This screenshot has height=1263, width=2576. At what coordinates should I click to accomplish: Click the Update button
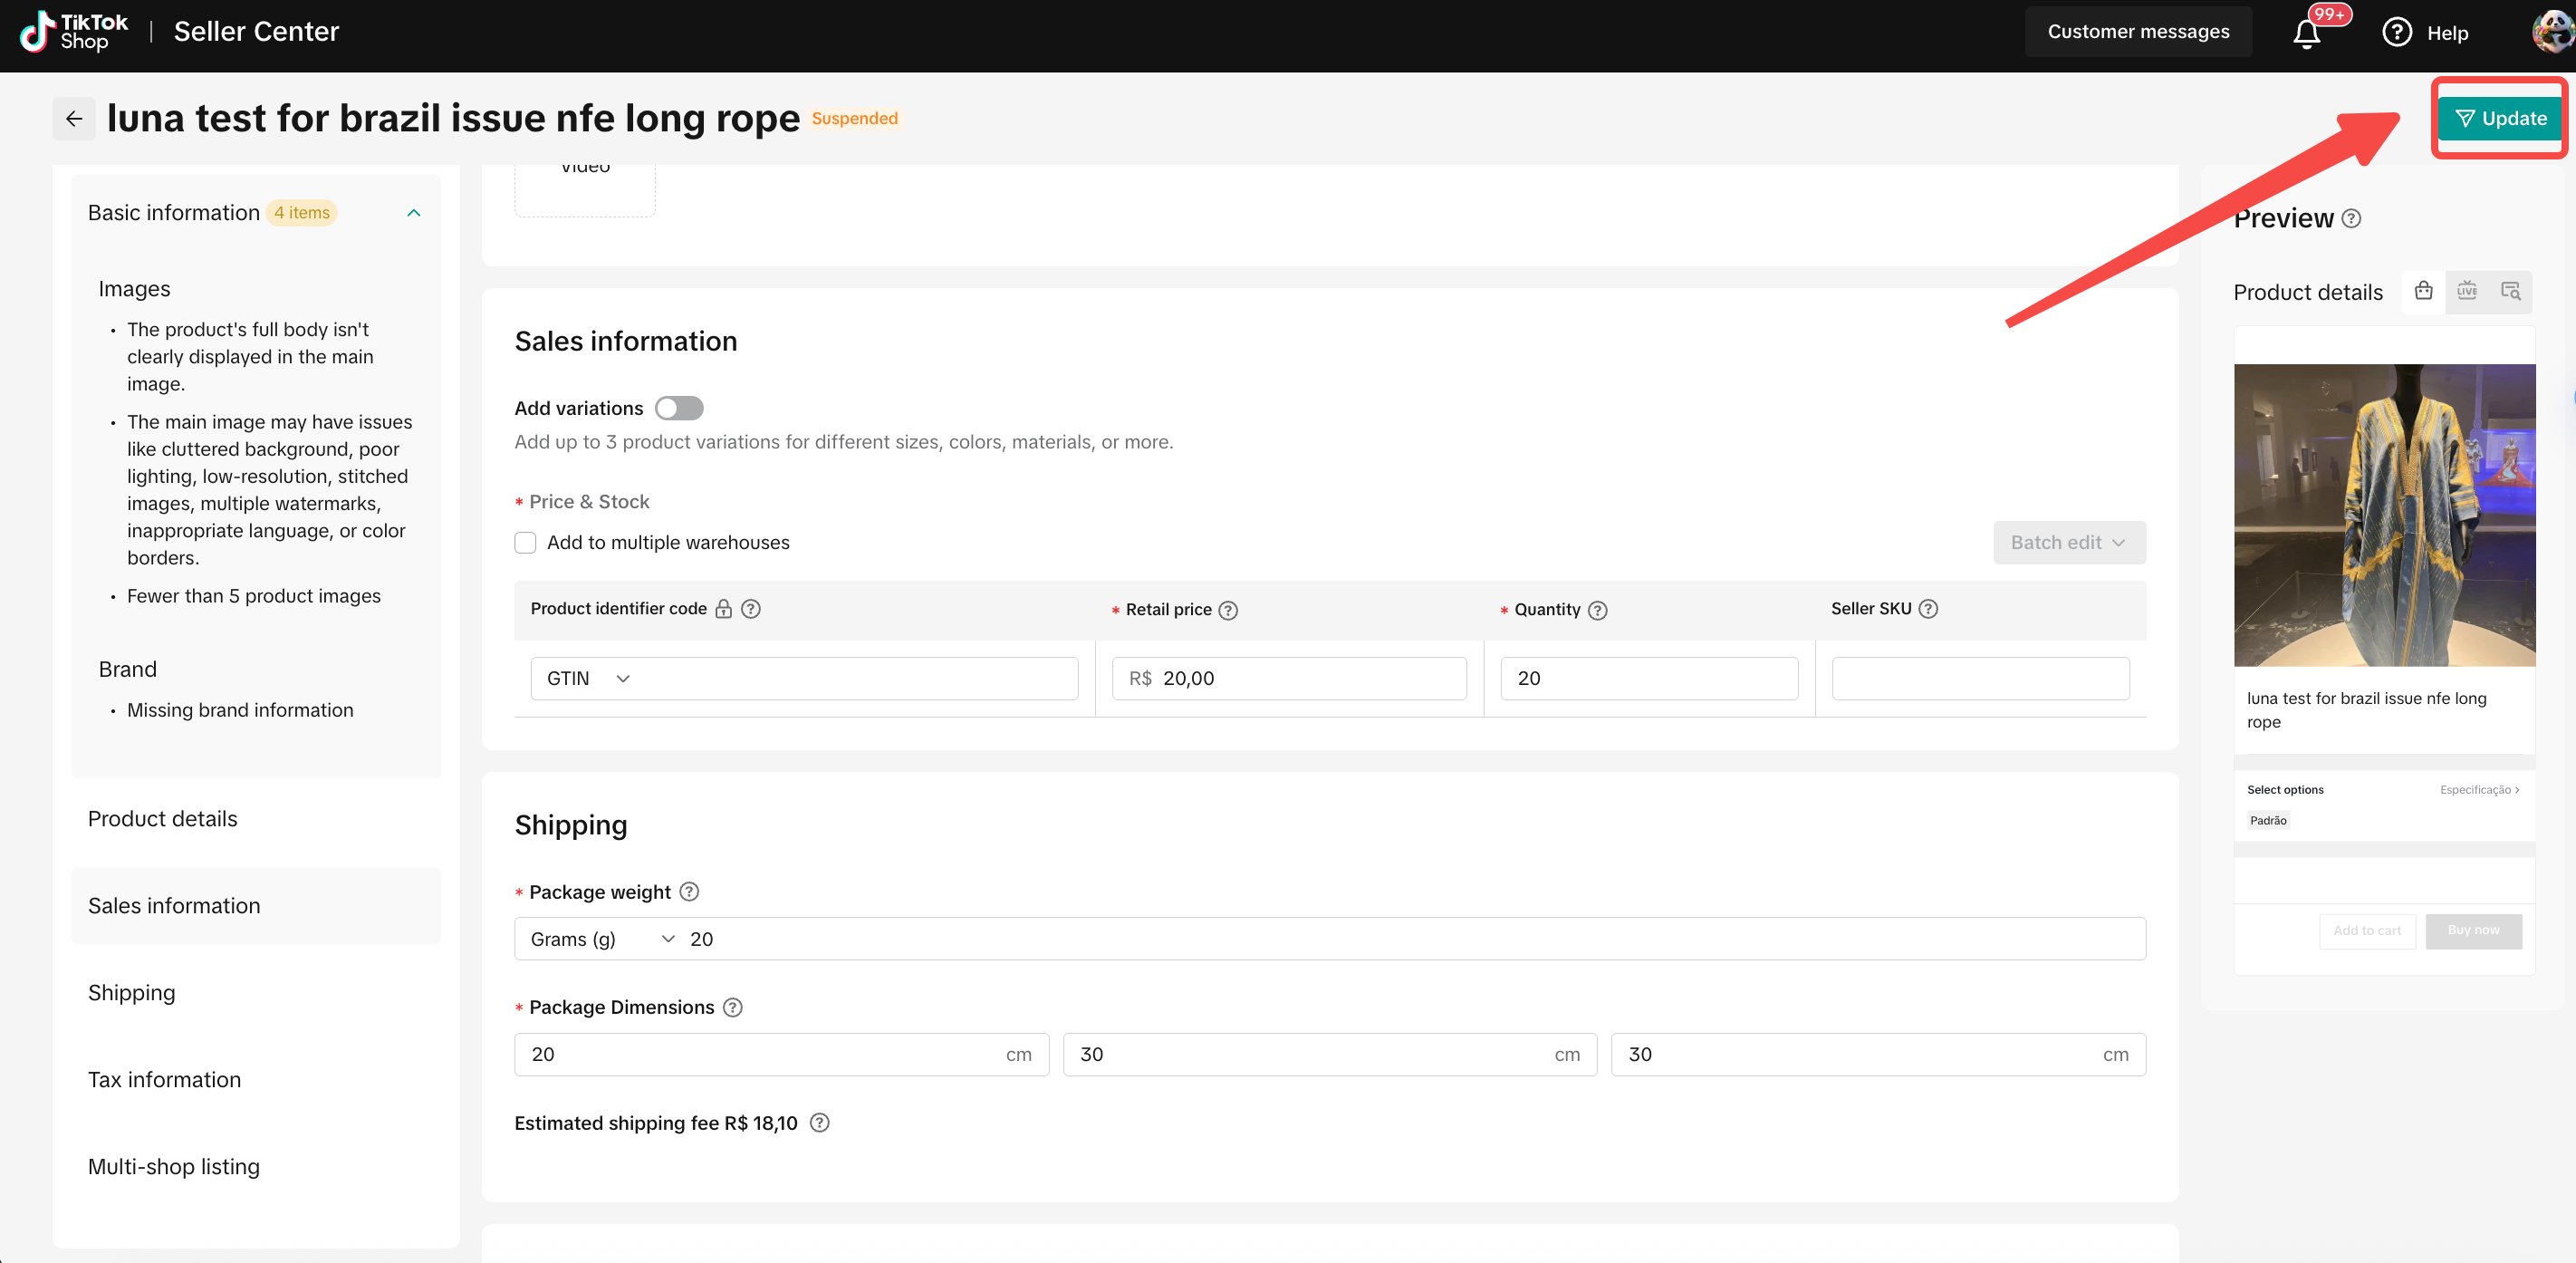(x=2501, y=119)
